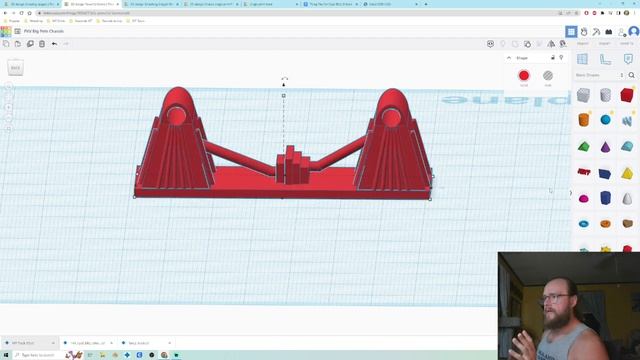Viewport: 640px width, 360px height.
Task: Select the gray Paraboloid shape
Action: [627, 198]
